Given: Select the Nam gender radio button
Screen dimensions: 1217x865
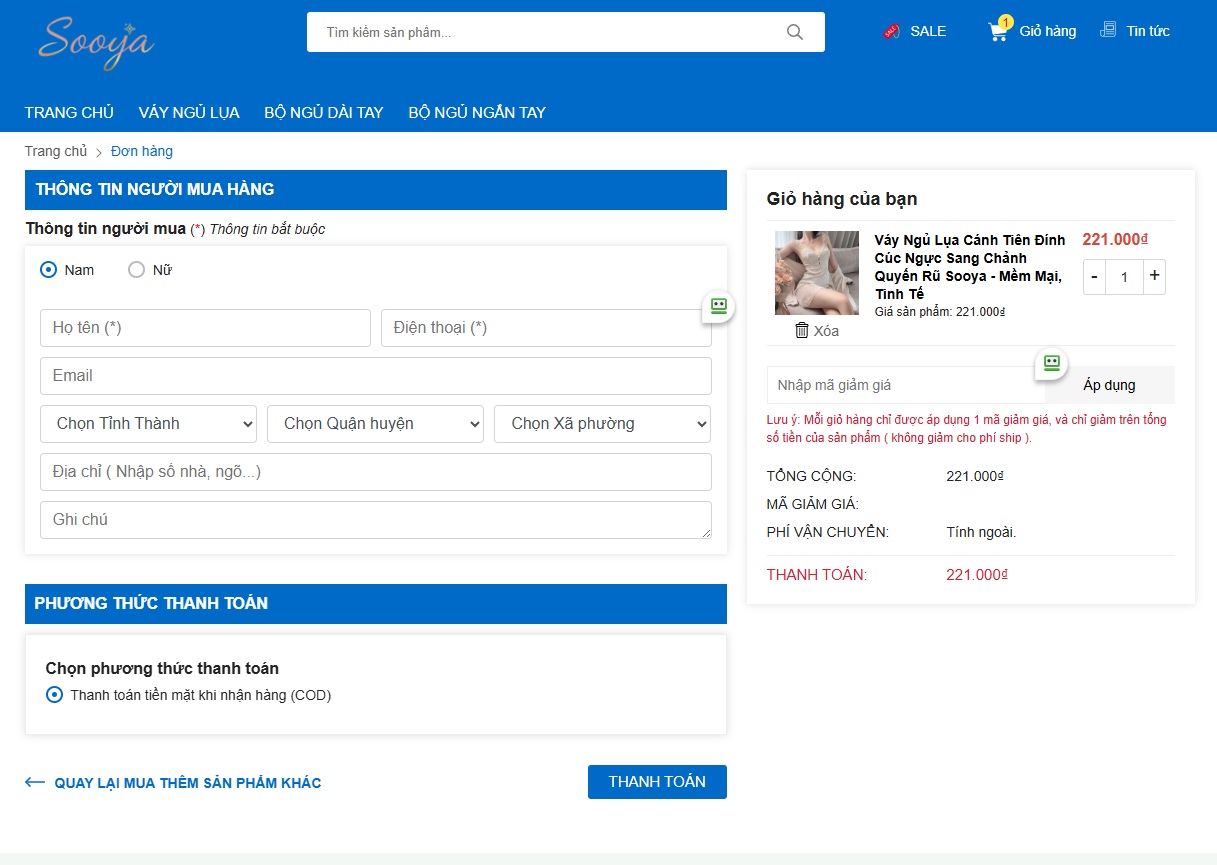Looking at the screenshot, I should coord(48,270).
